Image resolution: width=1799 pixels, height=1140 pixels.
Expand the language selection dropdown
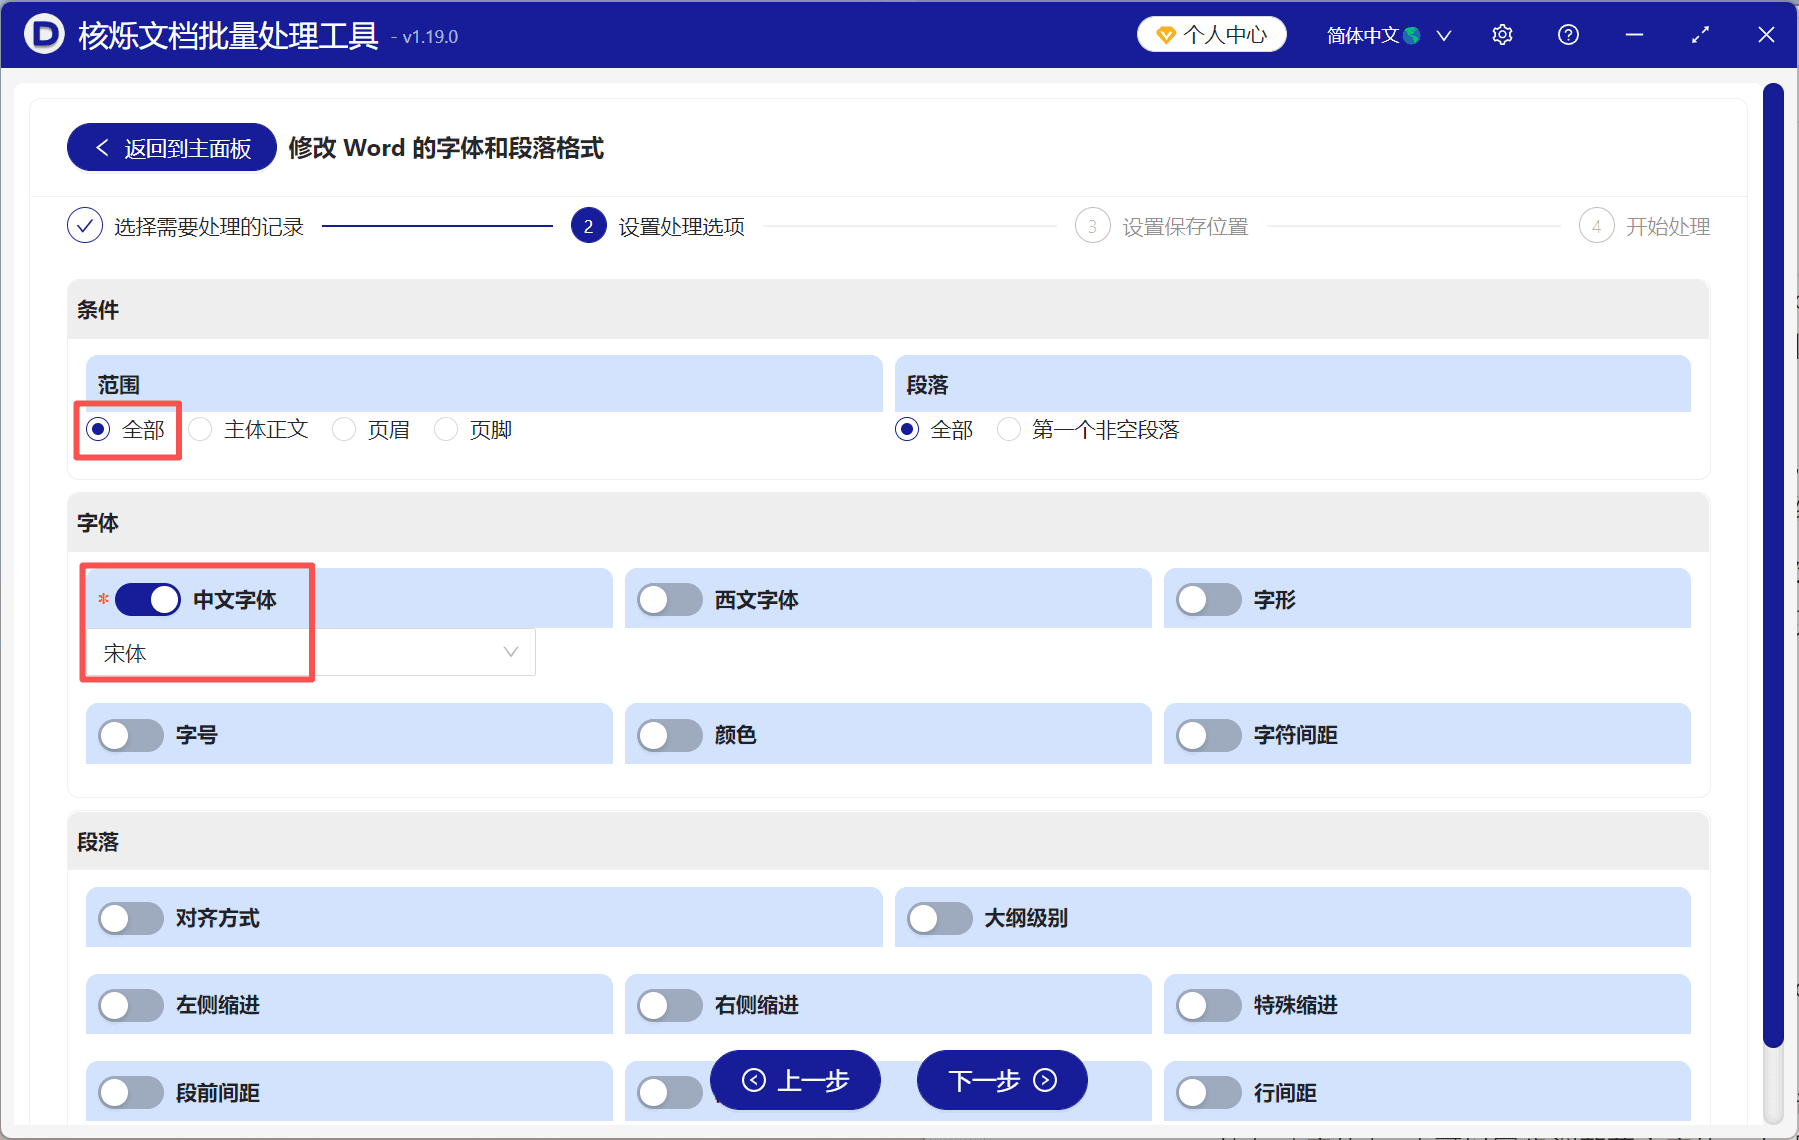[x=1444, y=35]
